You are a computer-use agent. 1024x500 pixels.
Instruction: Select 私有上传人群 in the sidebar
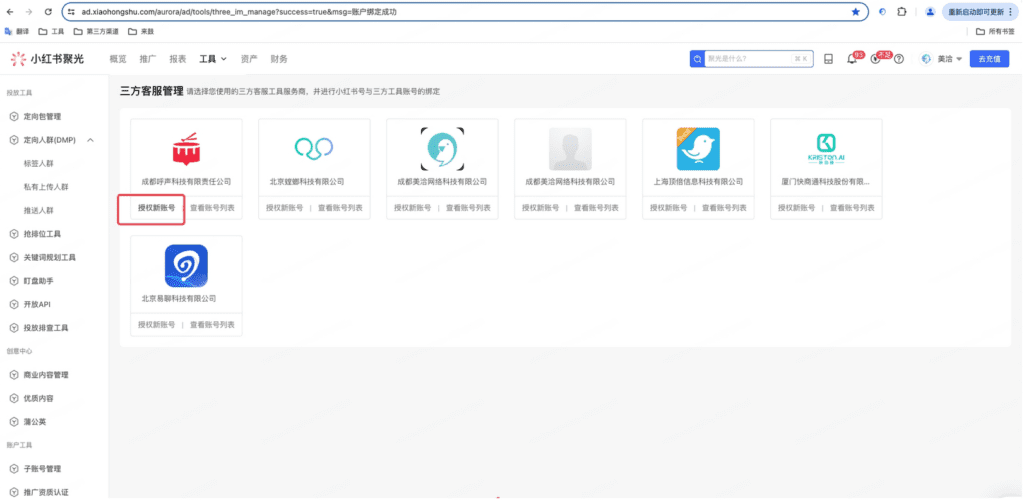46,187
